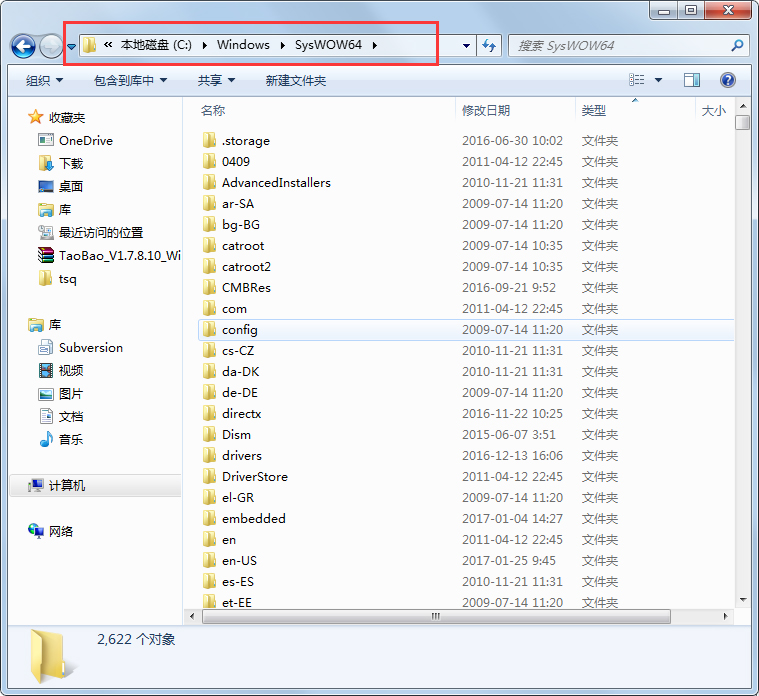Screen dimensions: 759x696
Task: Click the search magnifier icon
Action: pyautogui.click(x=737, y=46)
